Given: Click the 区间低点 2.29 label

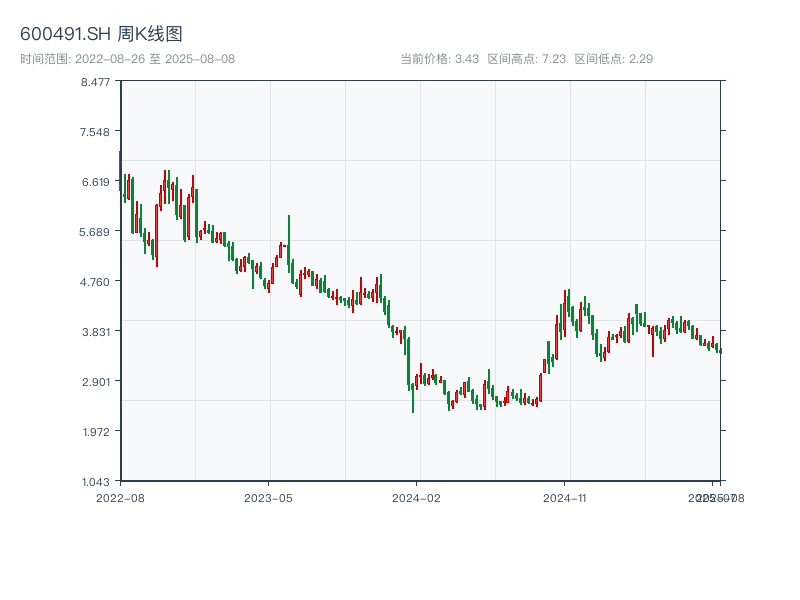Looking at the screenshot, I should click(614, 59).
